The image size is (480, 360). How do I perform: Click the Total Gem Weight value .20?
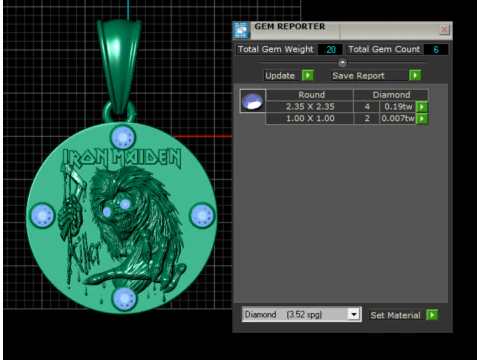pyautogui.click(x=330, y=49)
